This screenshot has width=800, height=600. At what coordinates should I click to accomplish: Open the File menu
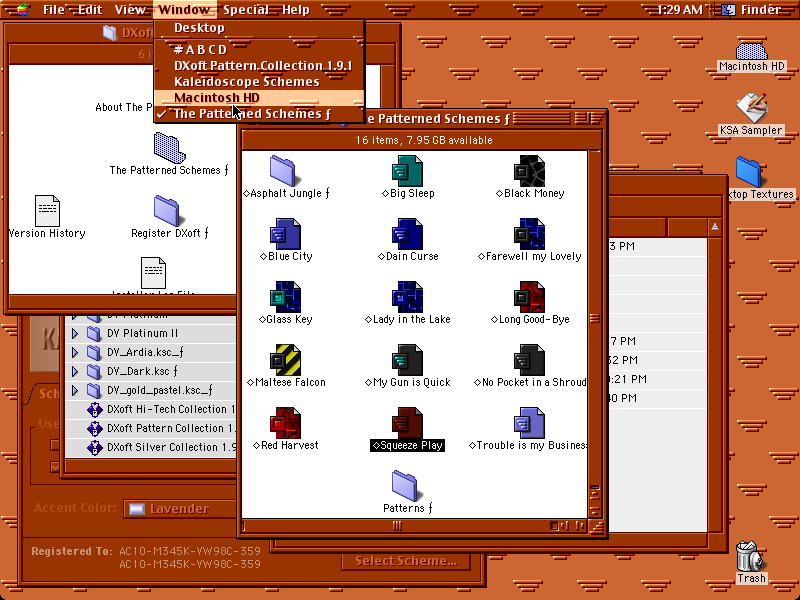click(54, 9)
